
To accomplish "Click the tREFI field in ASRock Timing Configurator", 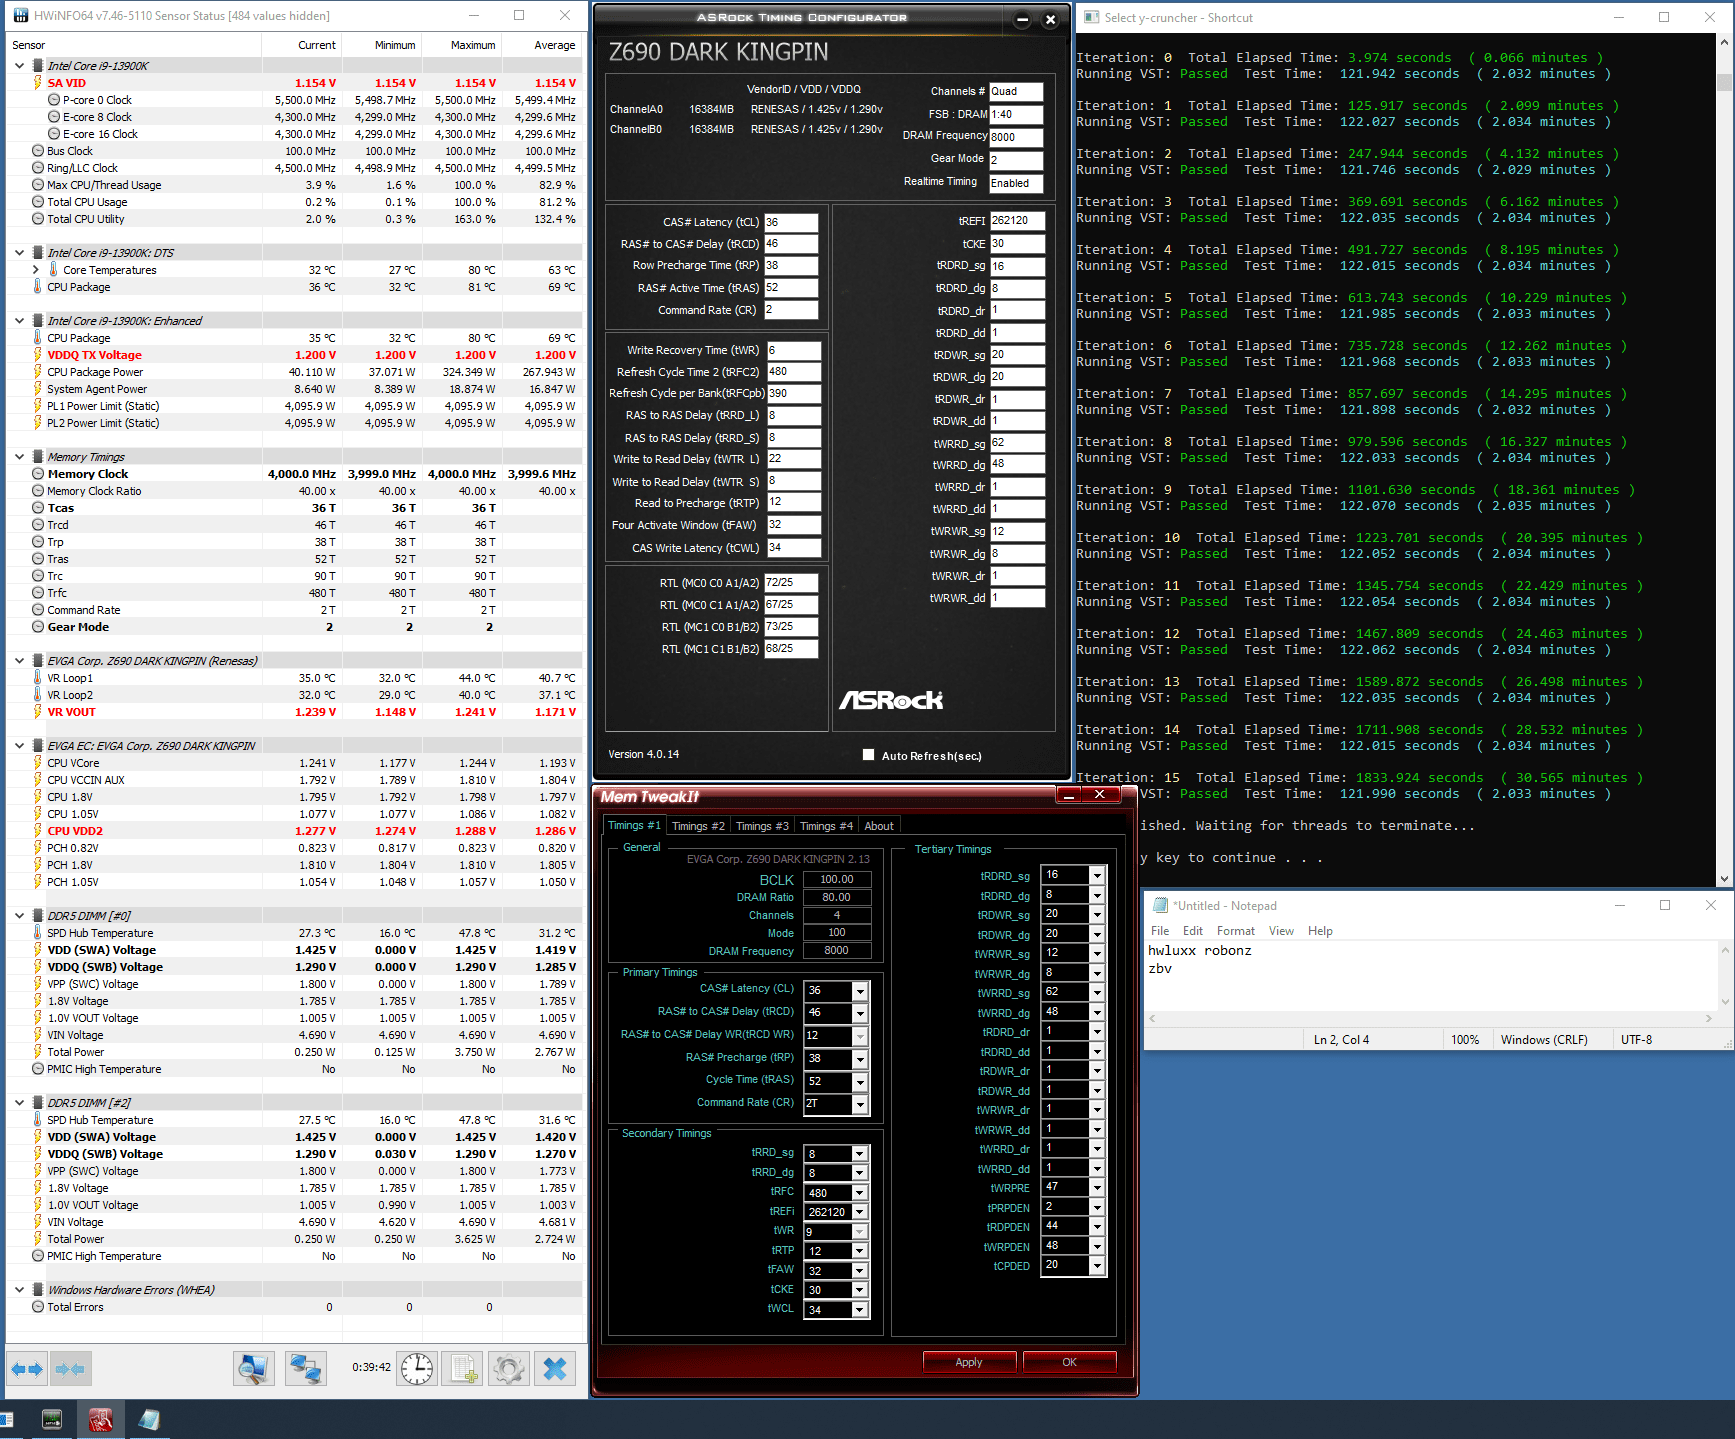I will [1017, 221].
